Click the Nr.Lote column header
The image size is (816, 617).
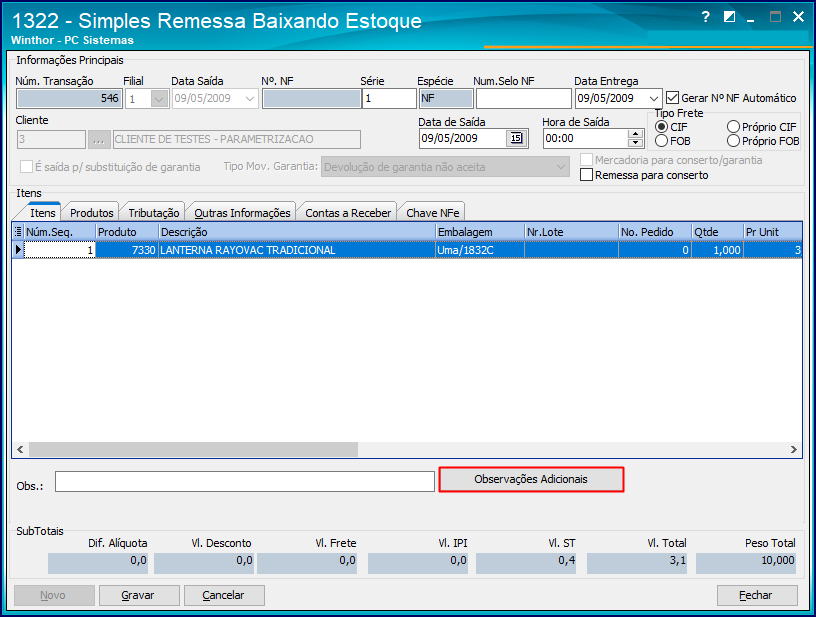point(571,232)
